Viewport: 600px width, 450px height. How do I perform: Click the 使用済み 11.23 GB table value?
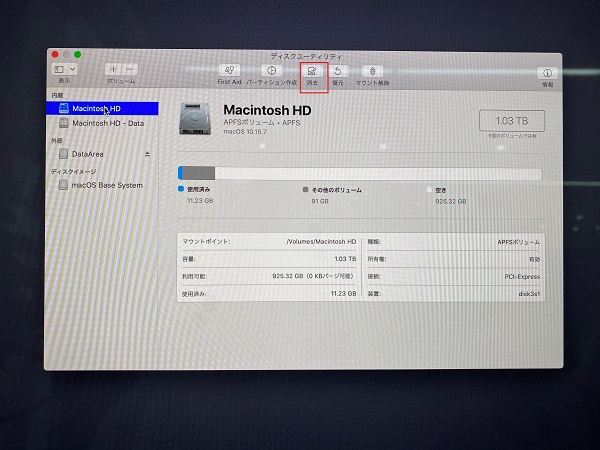pyautogui.click(x=343, y=293)
